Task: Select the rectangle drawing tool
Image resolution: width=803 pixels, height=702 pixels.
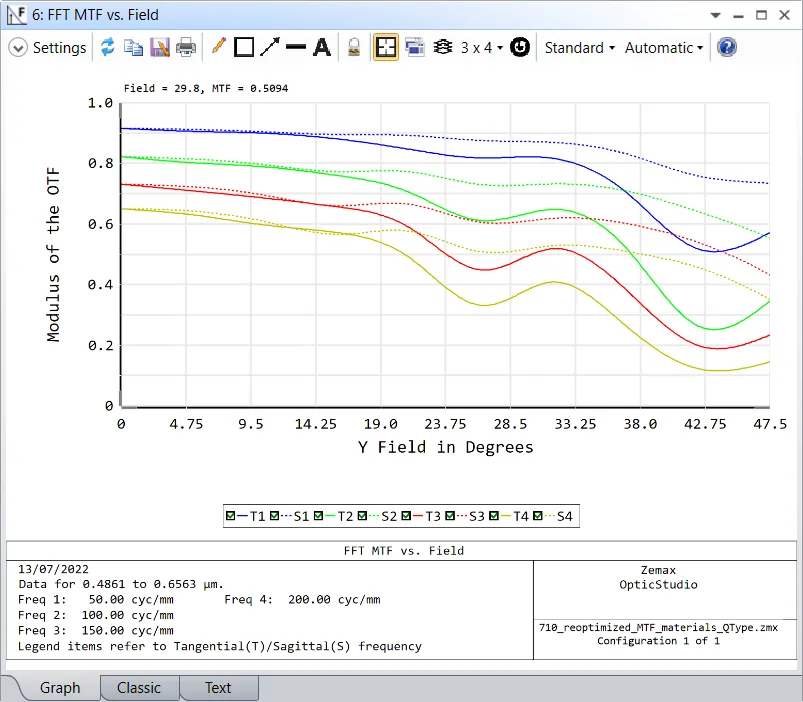Action: tap(244, 47)
